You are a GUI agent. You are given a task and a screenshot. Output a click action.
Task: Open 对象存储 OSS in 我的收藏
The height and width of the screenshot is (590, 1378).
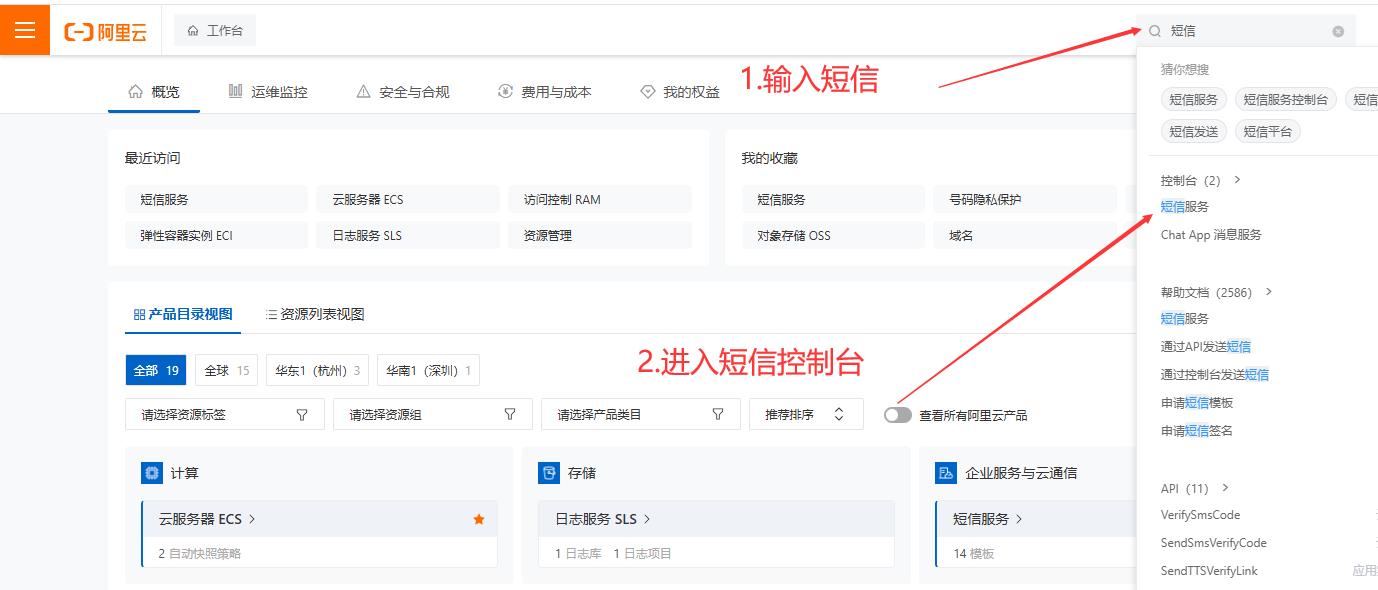coord(833,235)
